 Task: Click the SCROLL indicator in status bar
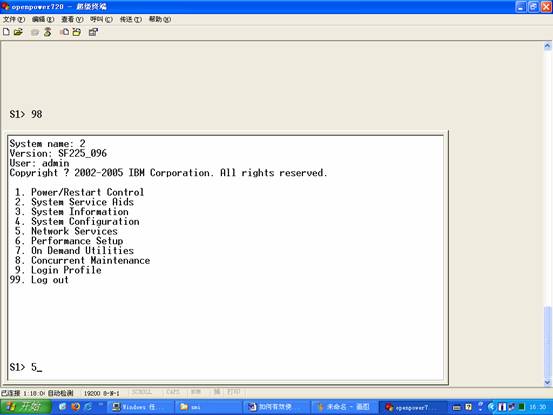pos(141,392)
